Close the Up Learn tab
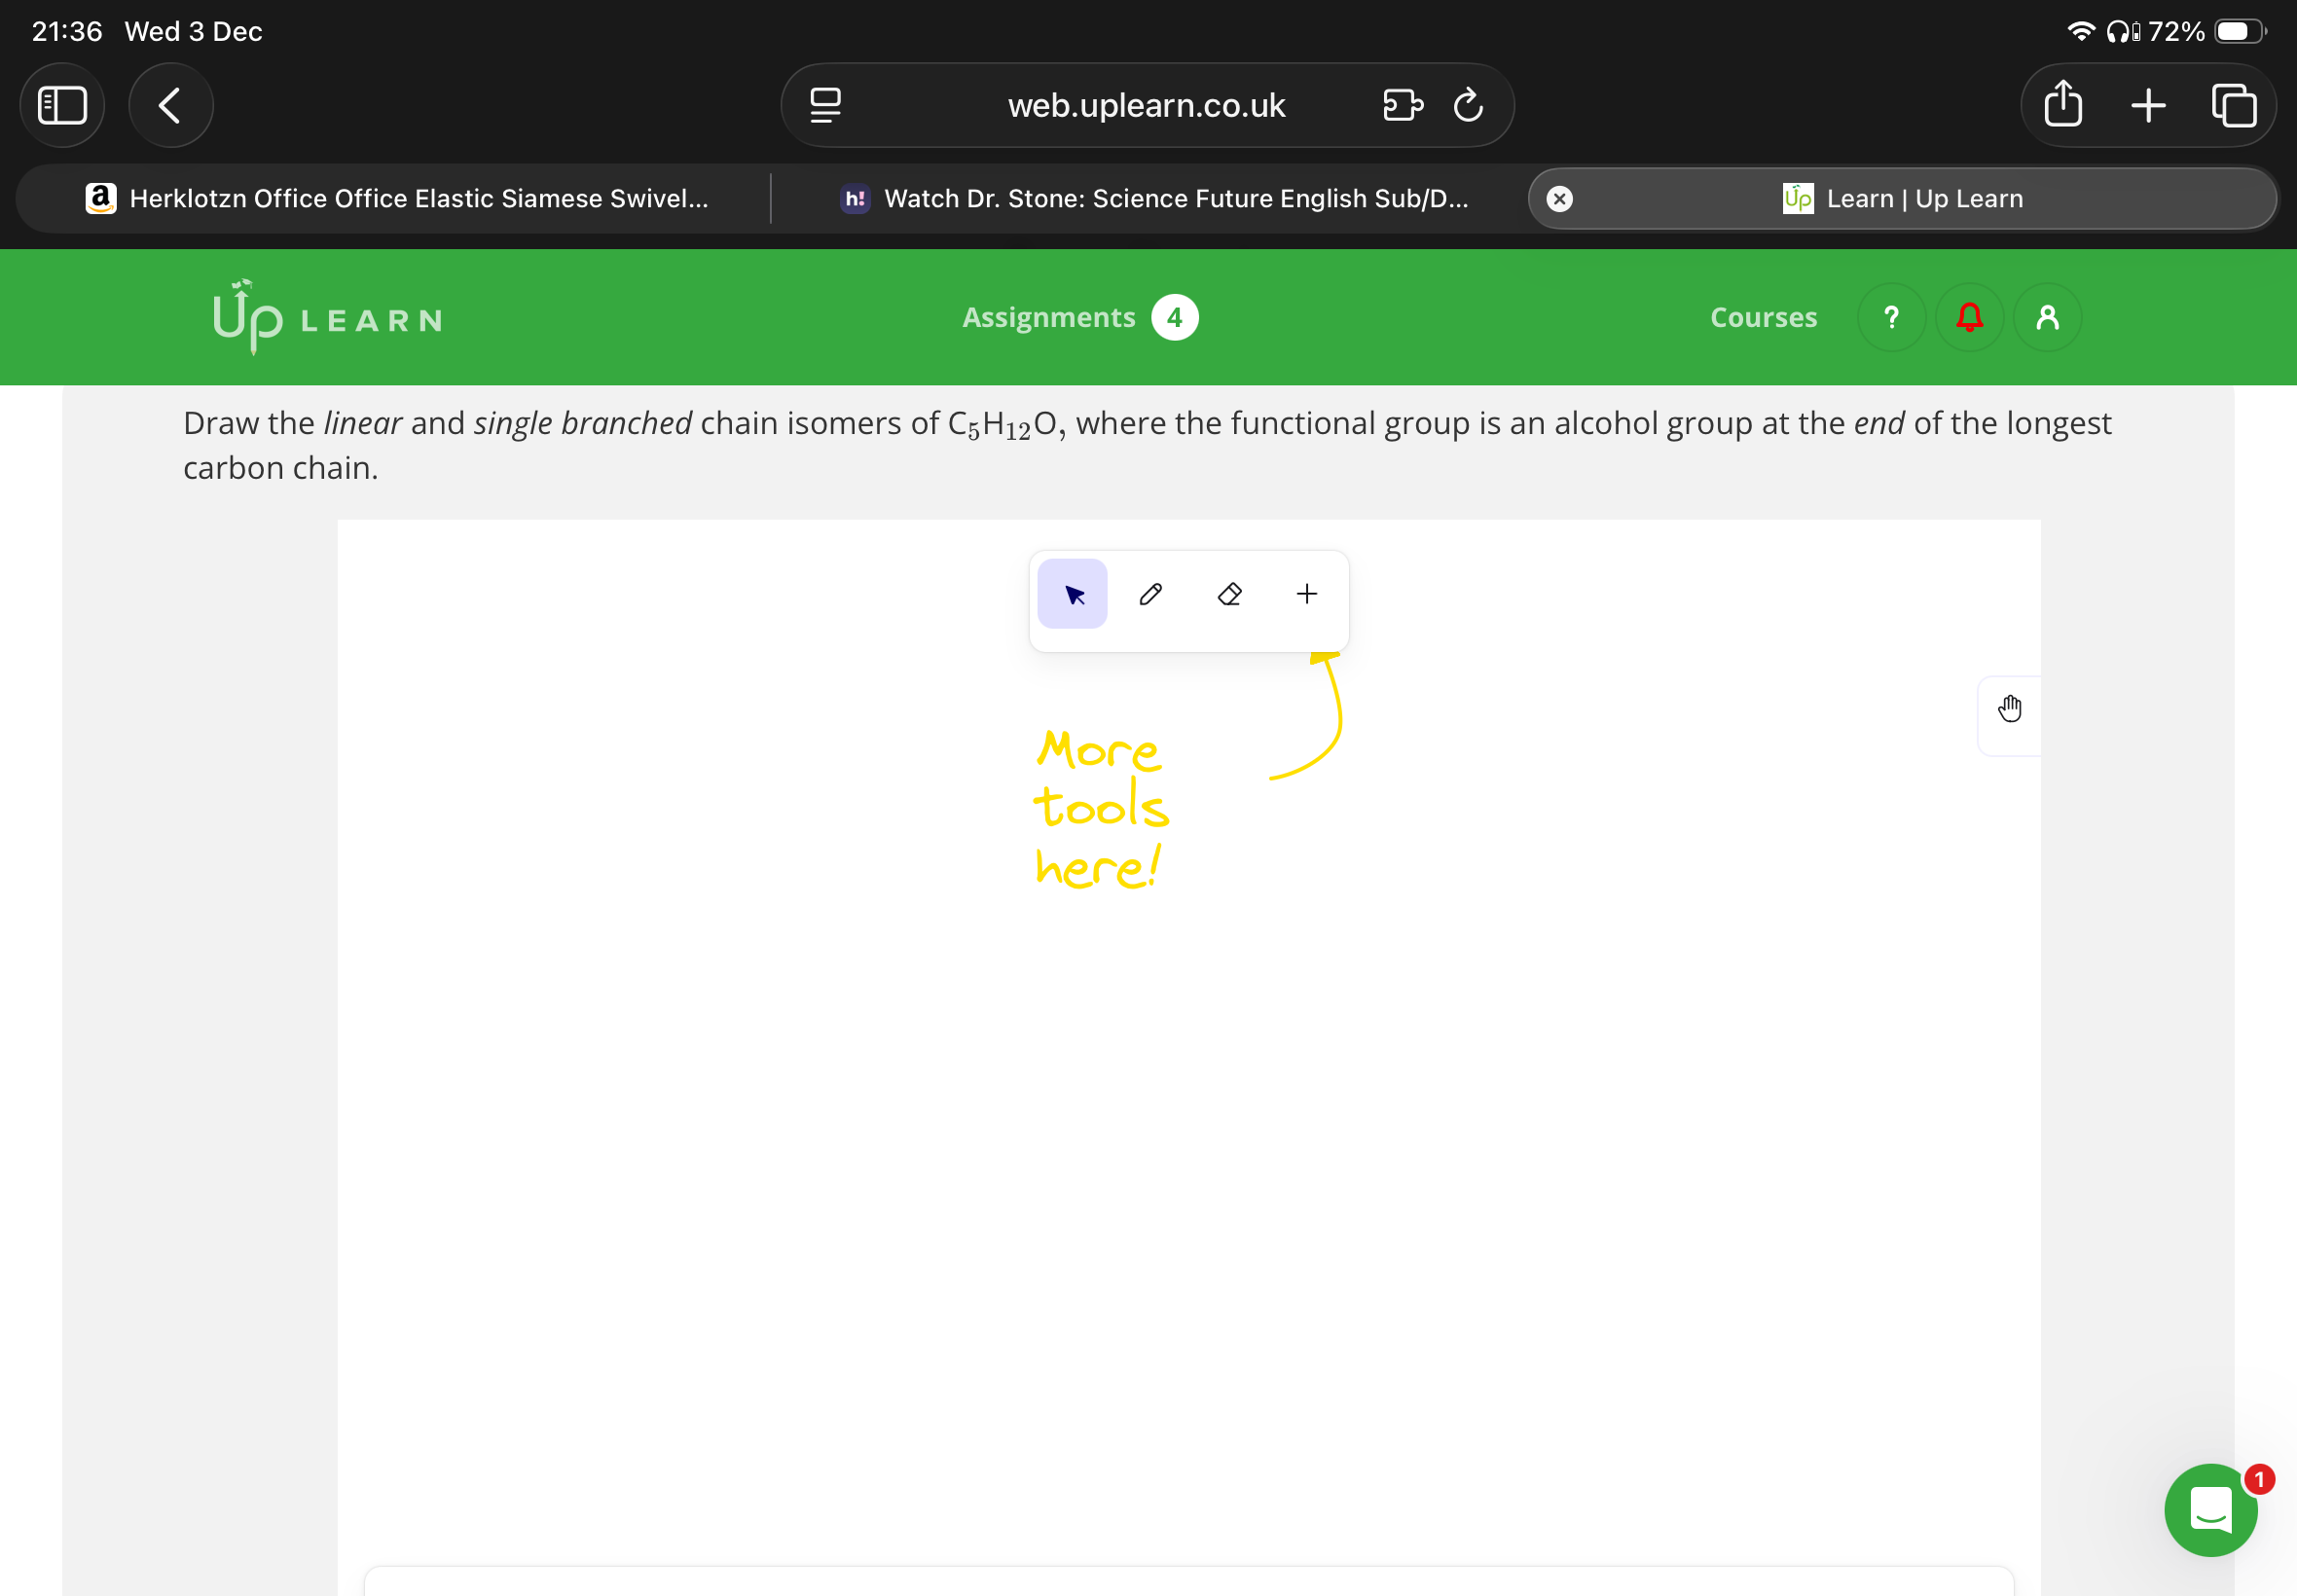2297x1596 pixels. coord(1559,199)
